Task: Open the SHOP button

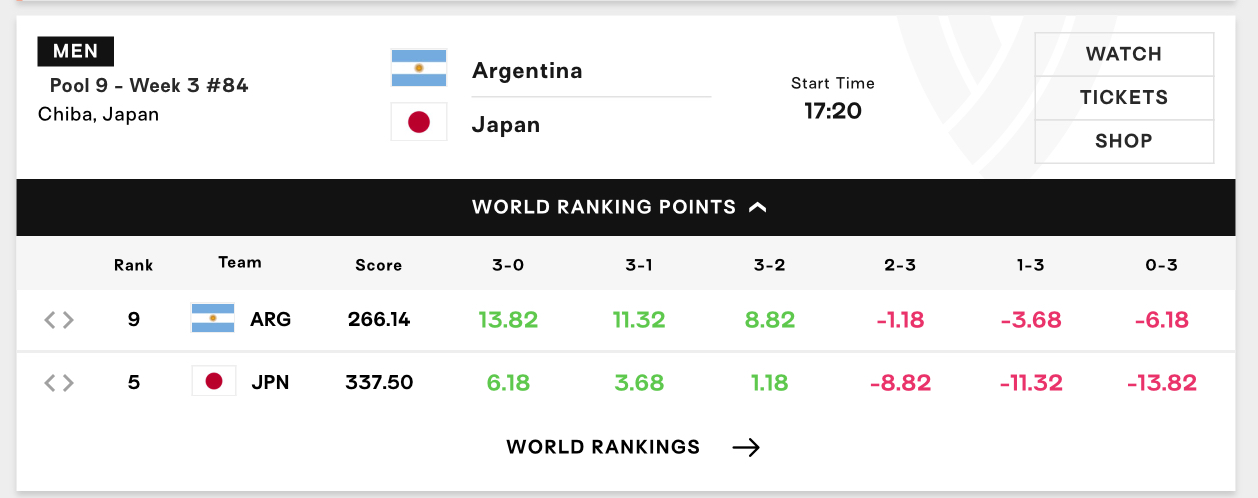Action: tap(1124, 141)
